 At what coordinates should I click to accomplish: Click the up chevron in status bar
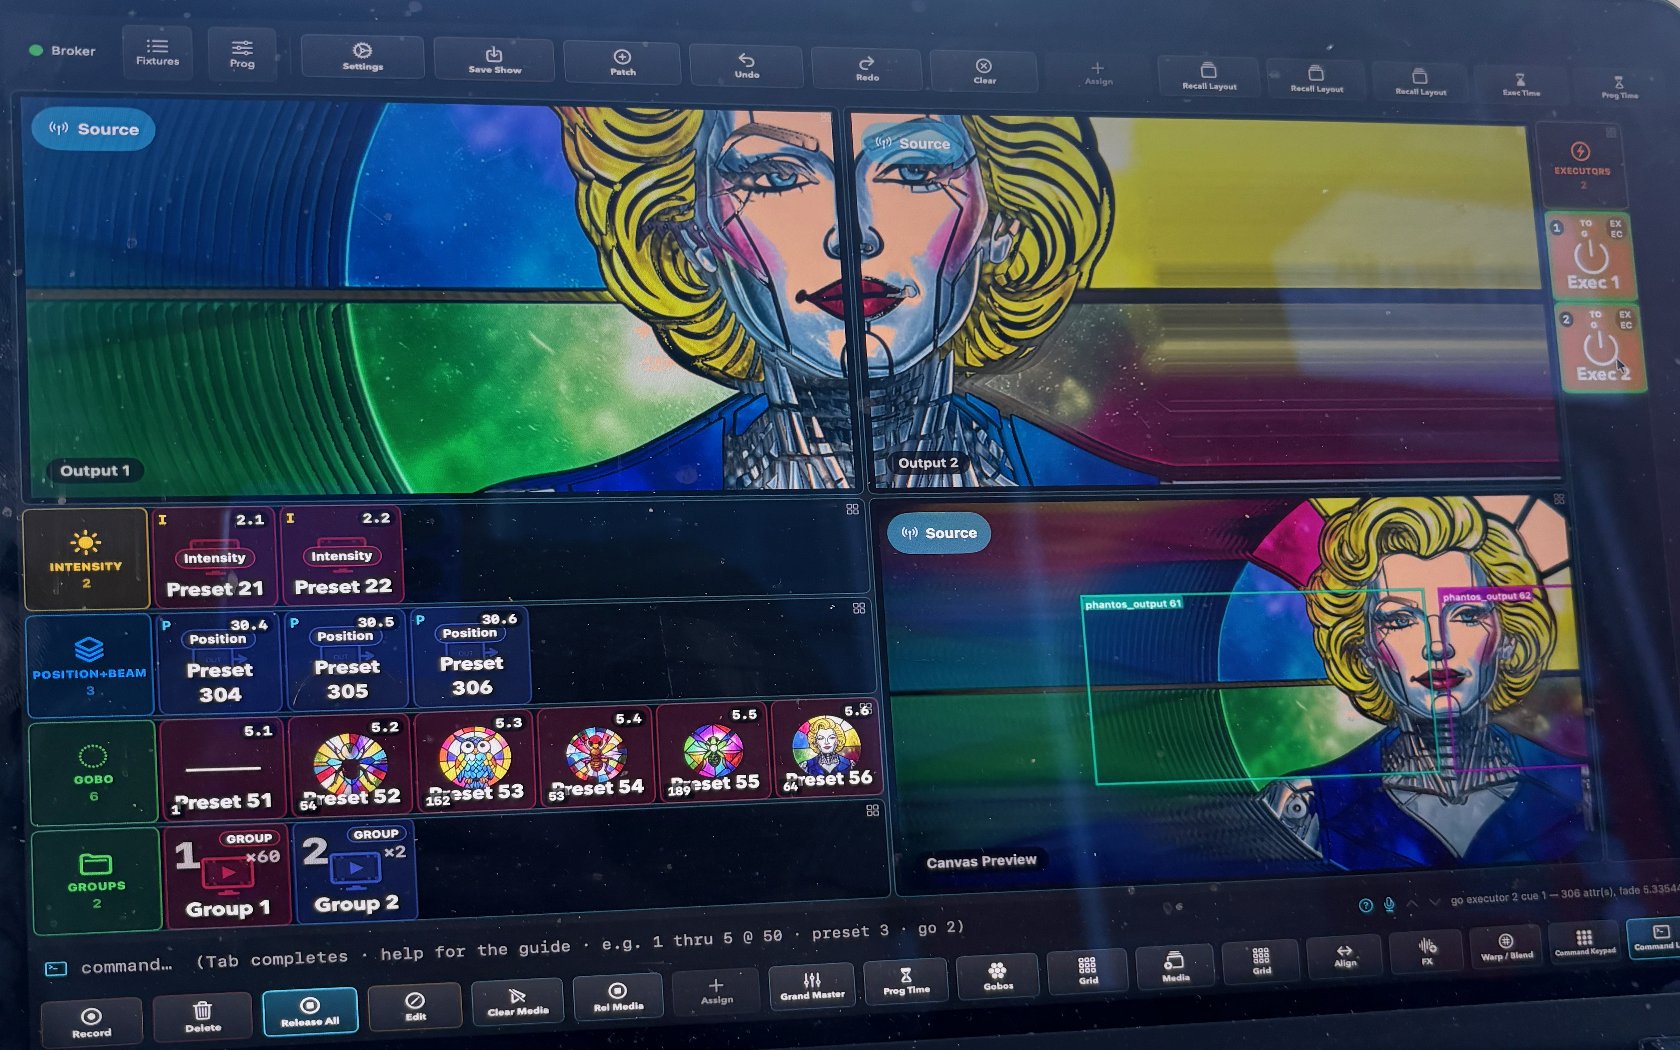pyautogui.click(x=1412, y=903)
